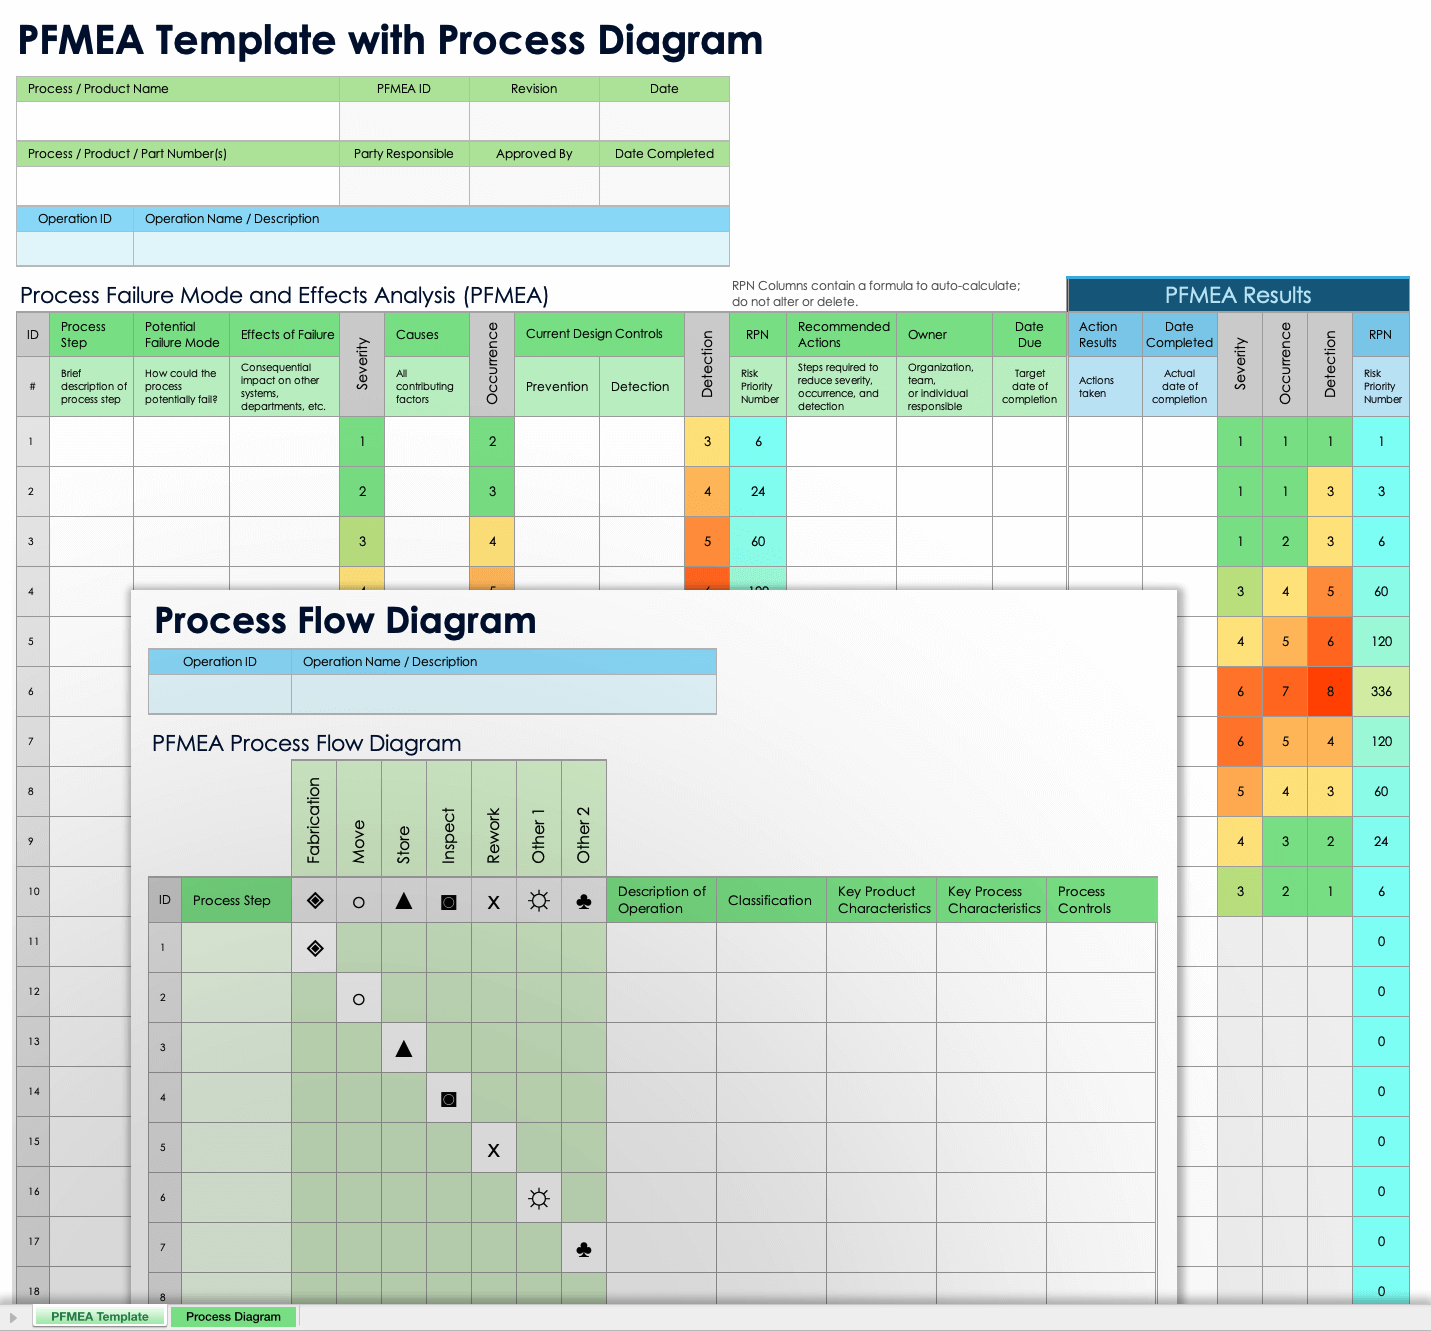Click the Fabrication diamond symbol in header row
The width and height of the screenshot is (1431, 1331).
click(315, 900)
